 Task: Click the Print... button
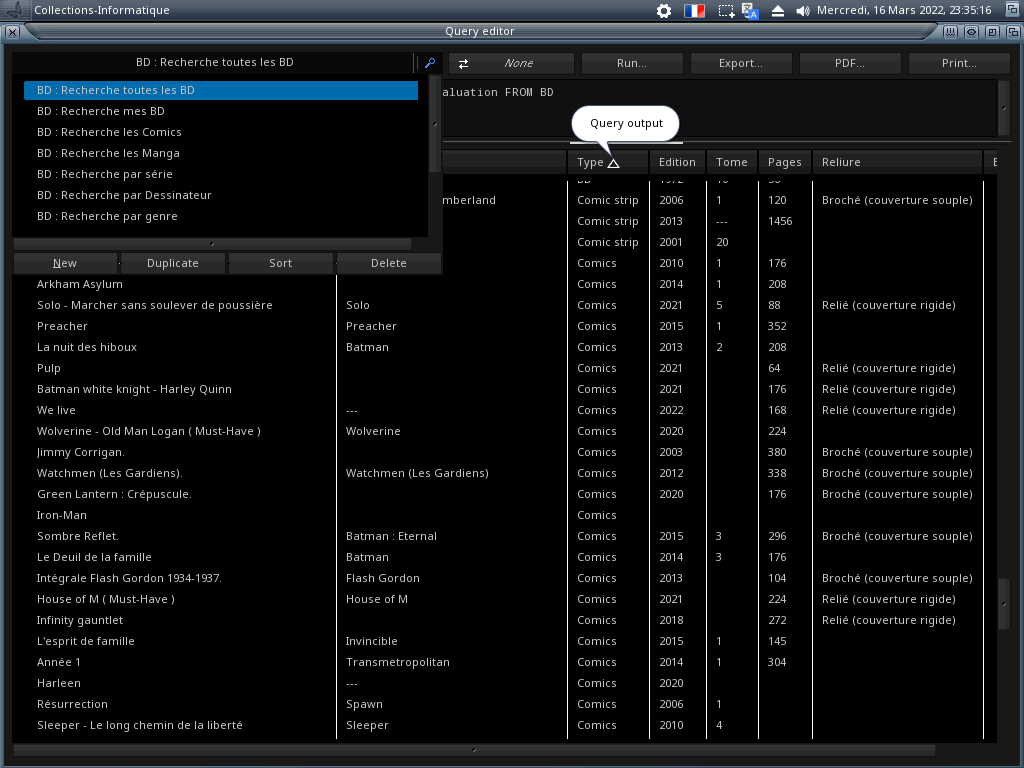pos(959,63)
